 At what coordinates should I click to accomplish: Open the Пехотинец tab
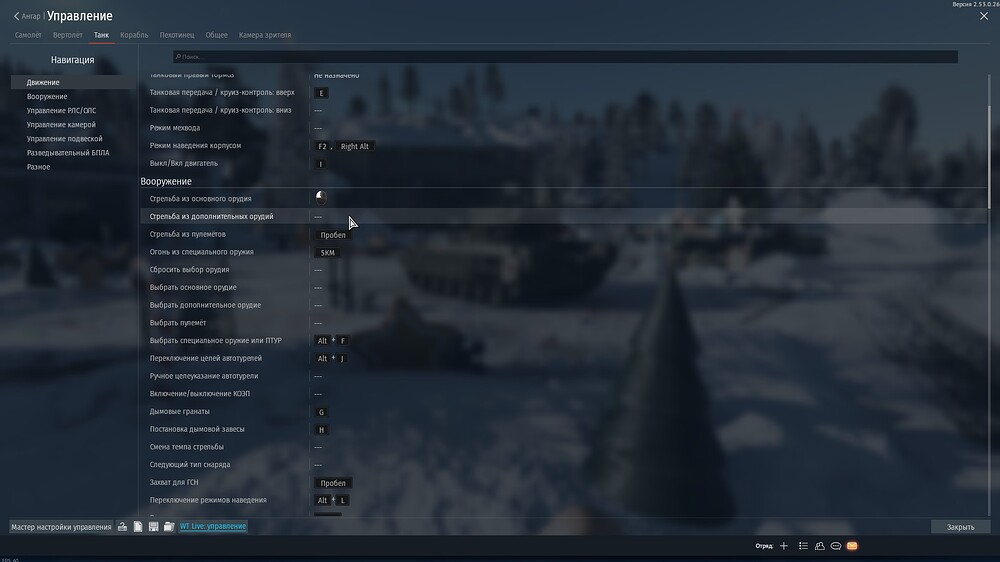[x=177, y=35]
